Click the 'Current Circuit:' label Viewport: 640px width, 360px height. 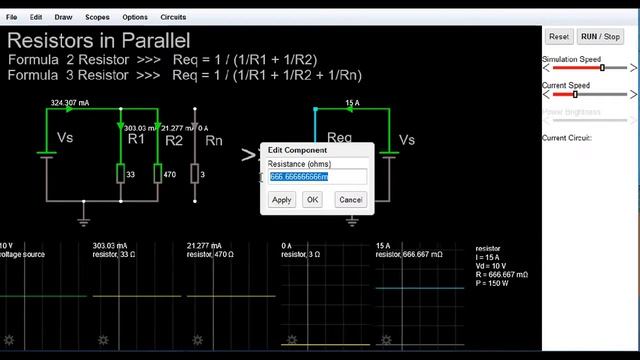(x=567, y=138)
